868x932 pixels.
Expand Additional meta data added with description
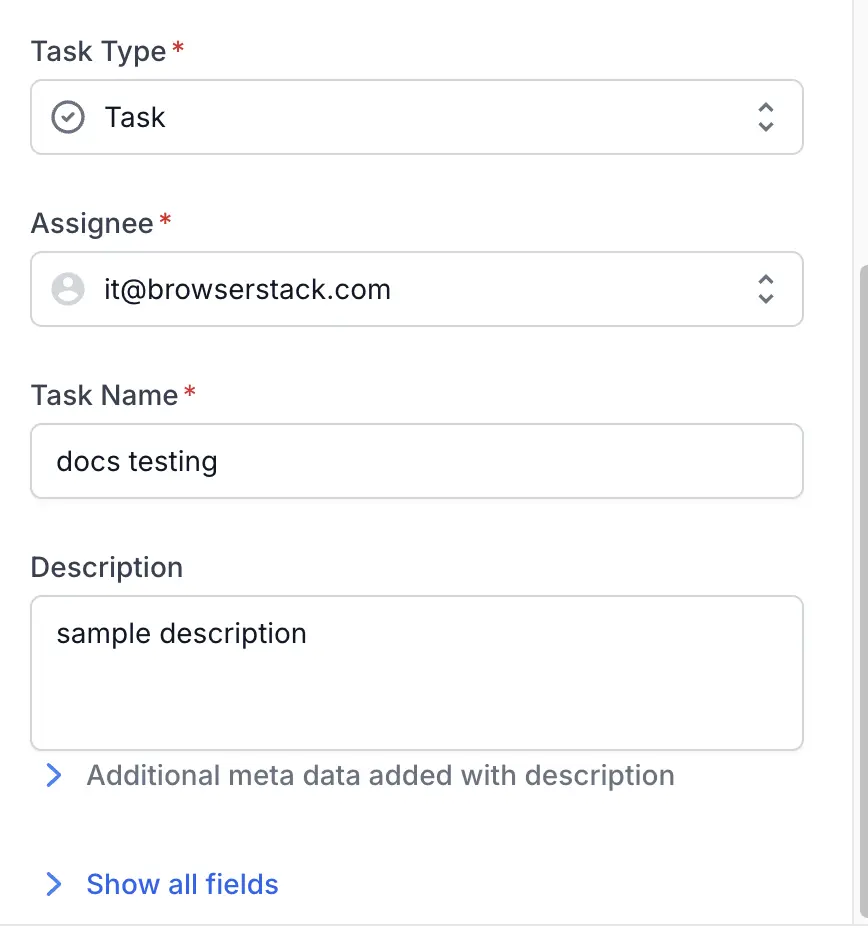[380, 776]
